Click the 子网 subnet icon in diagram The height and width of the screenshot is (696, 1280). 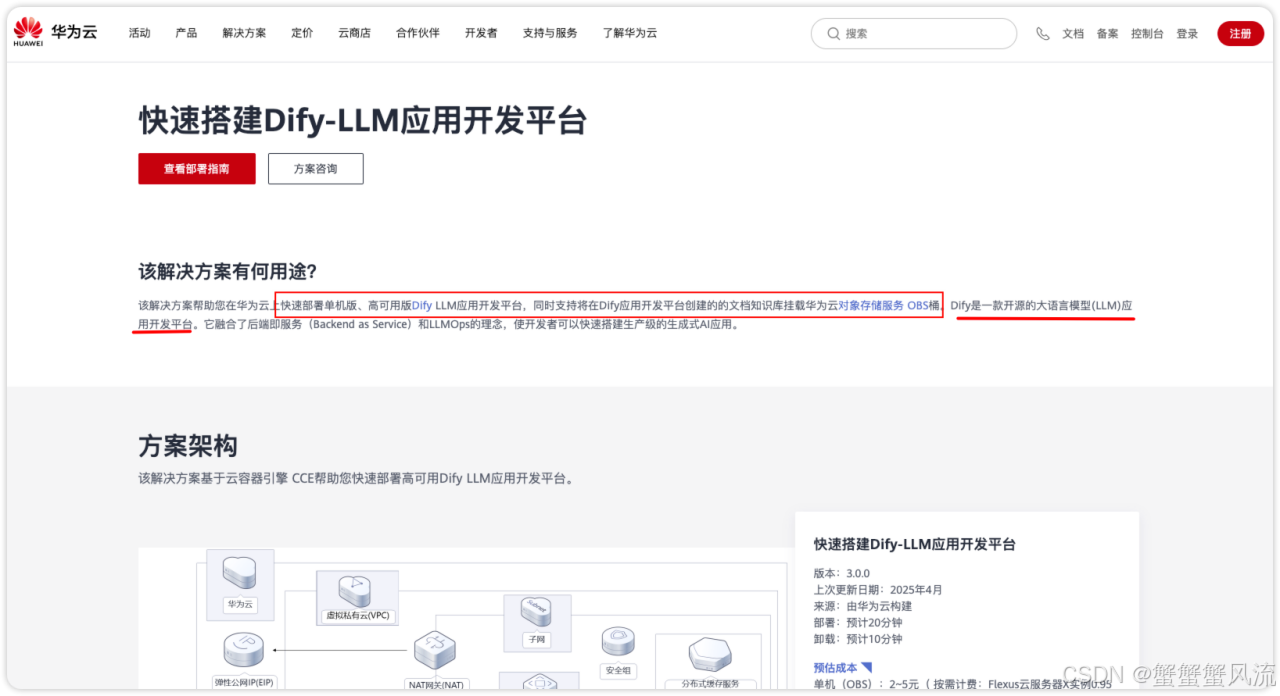pos(535,612)
